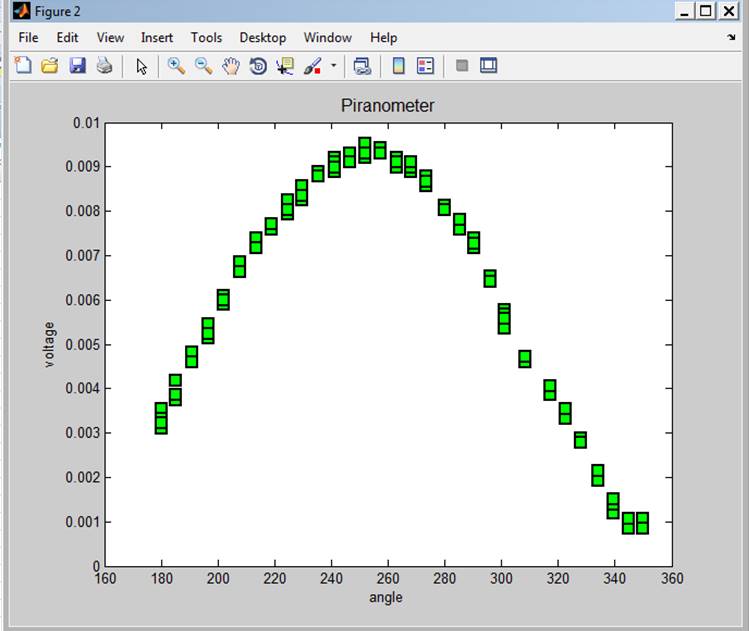Open the Tools menu
This screenshot has width=749, height=631.
206,37
